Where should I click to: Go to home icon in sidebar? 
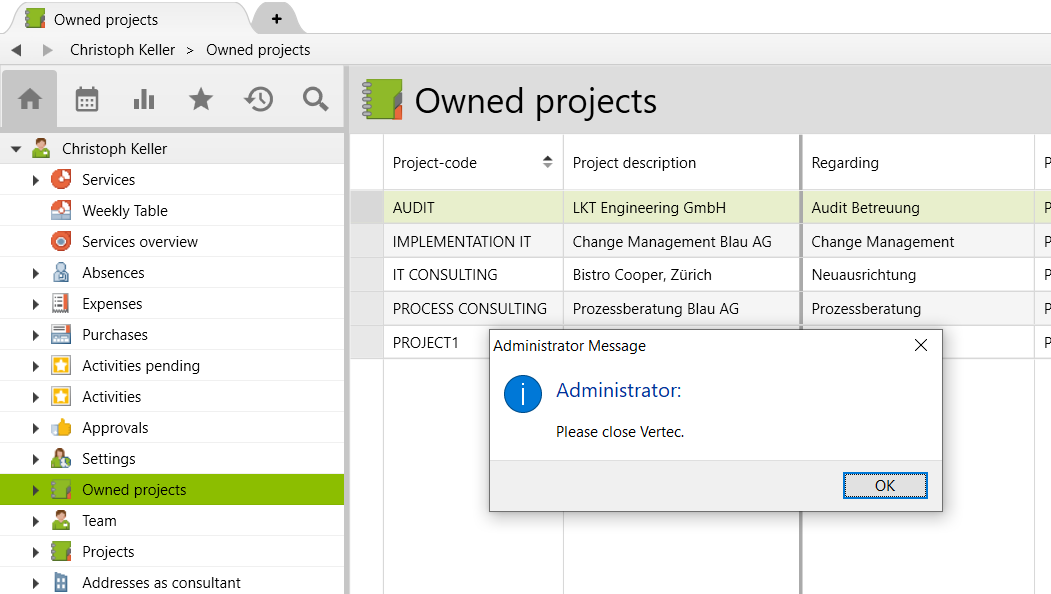30,99
